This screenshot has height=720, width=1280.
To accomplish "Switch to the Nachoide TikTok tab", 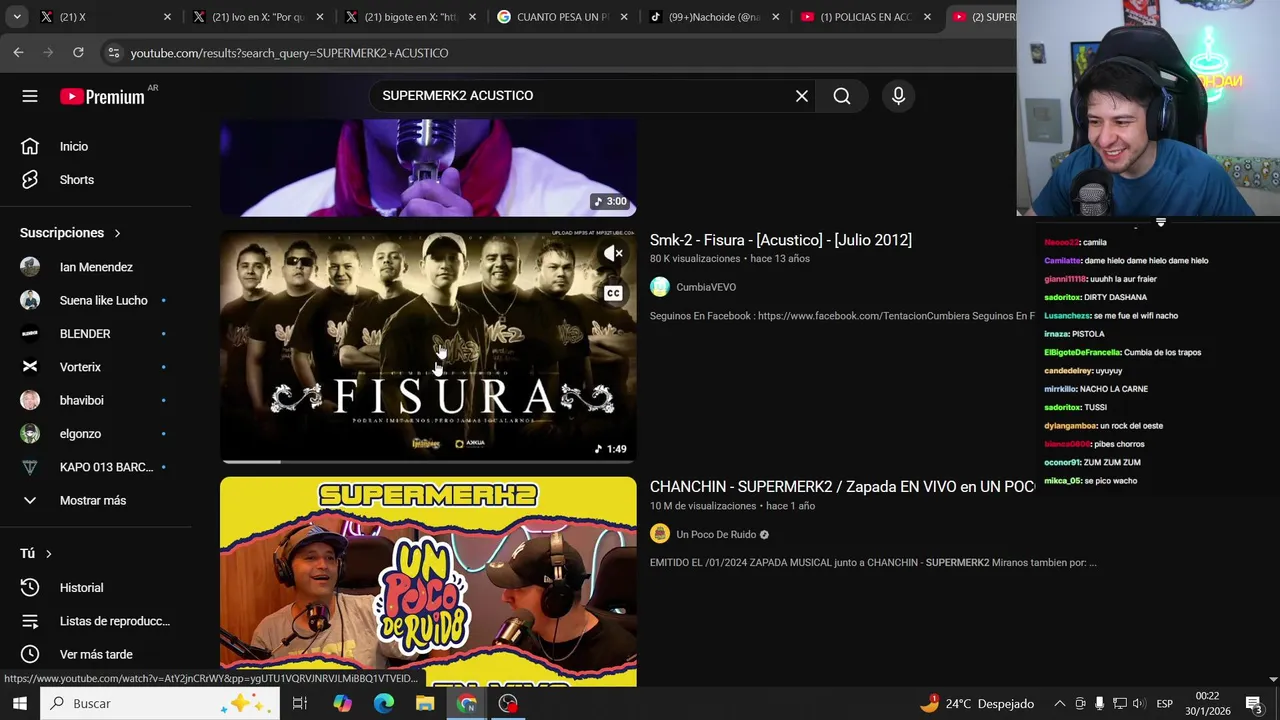I will coord(714,17).
